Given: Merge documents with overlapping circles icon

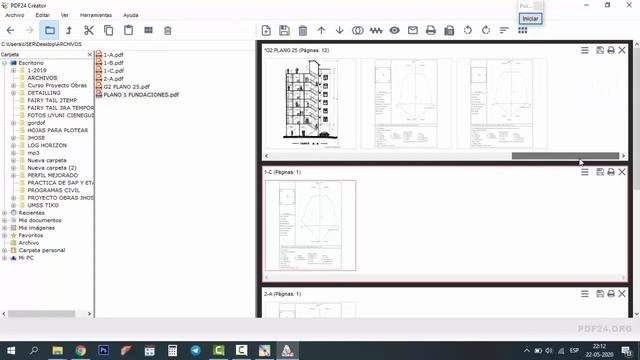Looking at the screenshot, I should coord(358,30).
